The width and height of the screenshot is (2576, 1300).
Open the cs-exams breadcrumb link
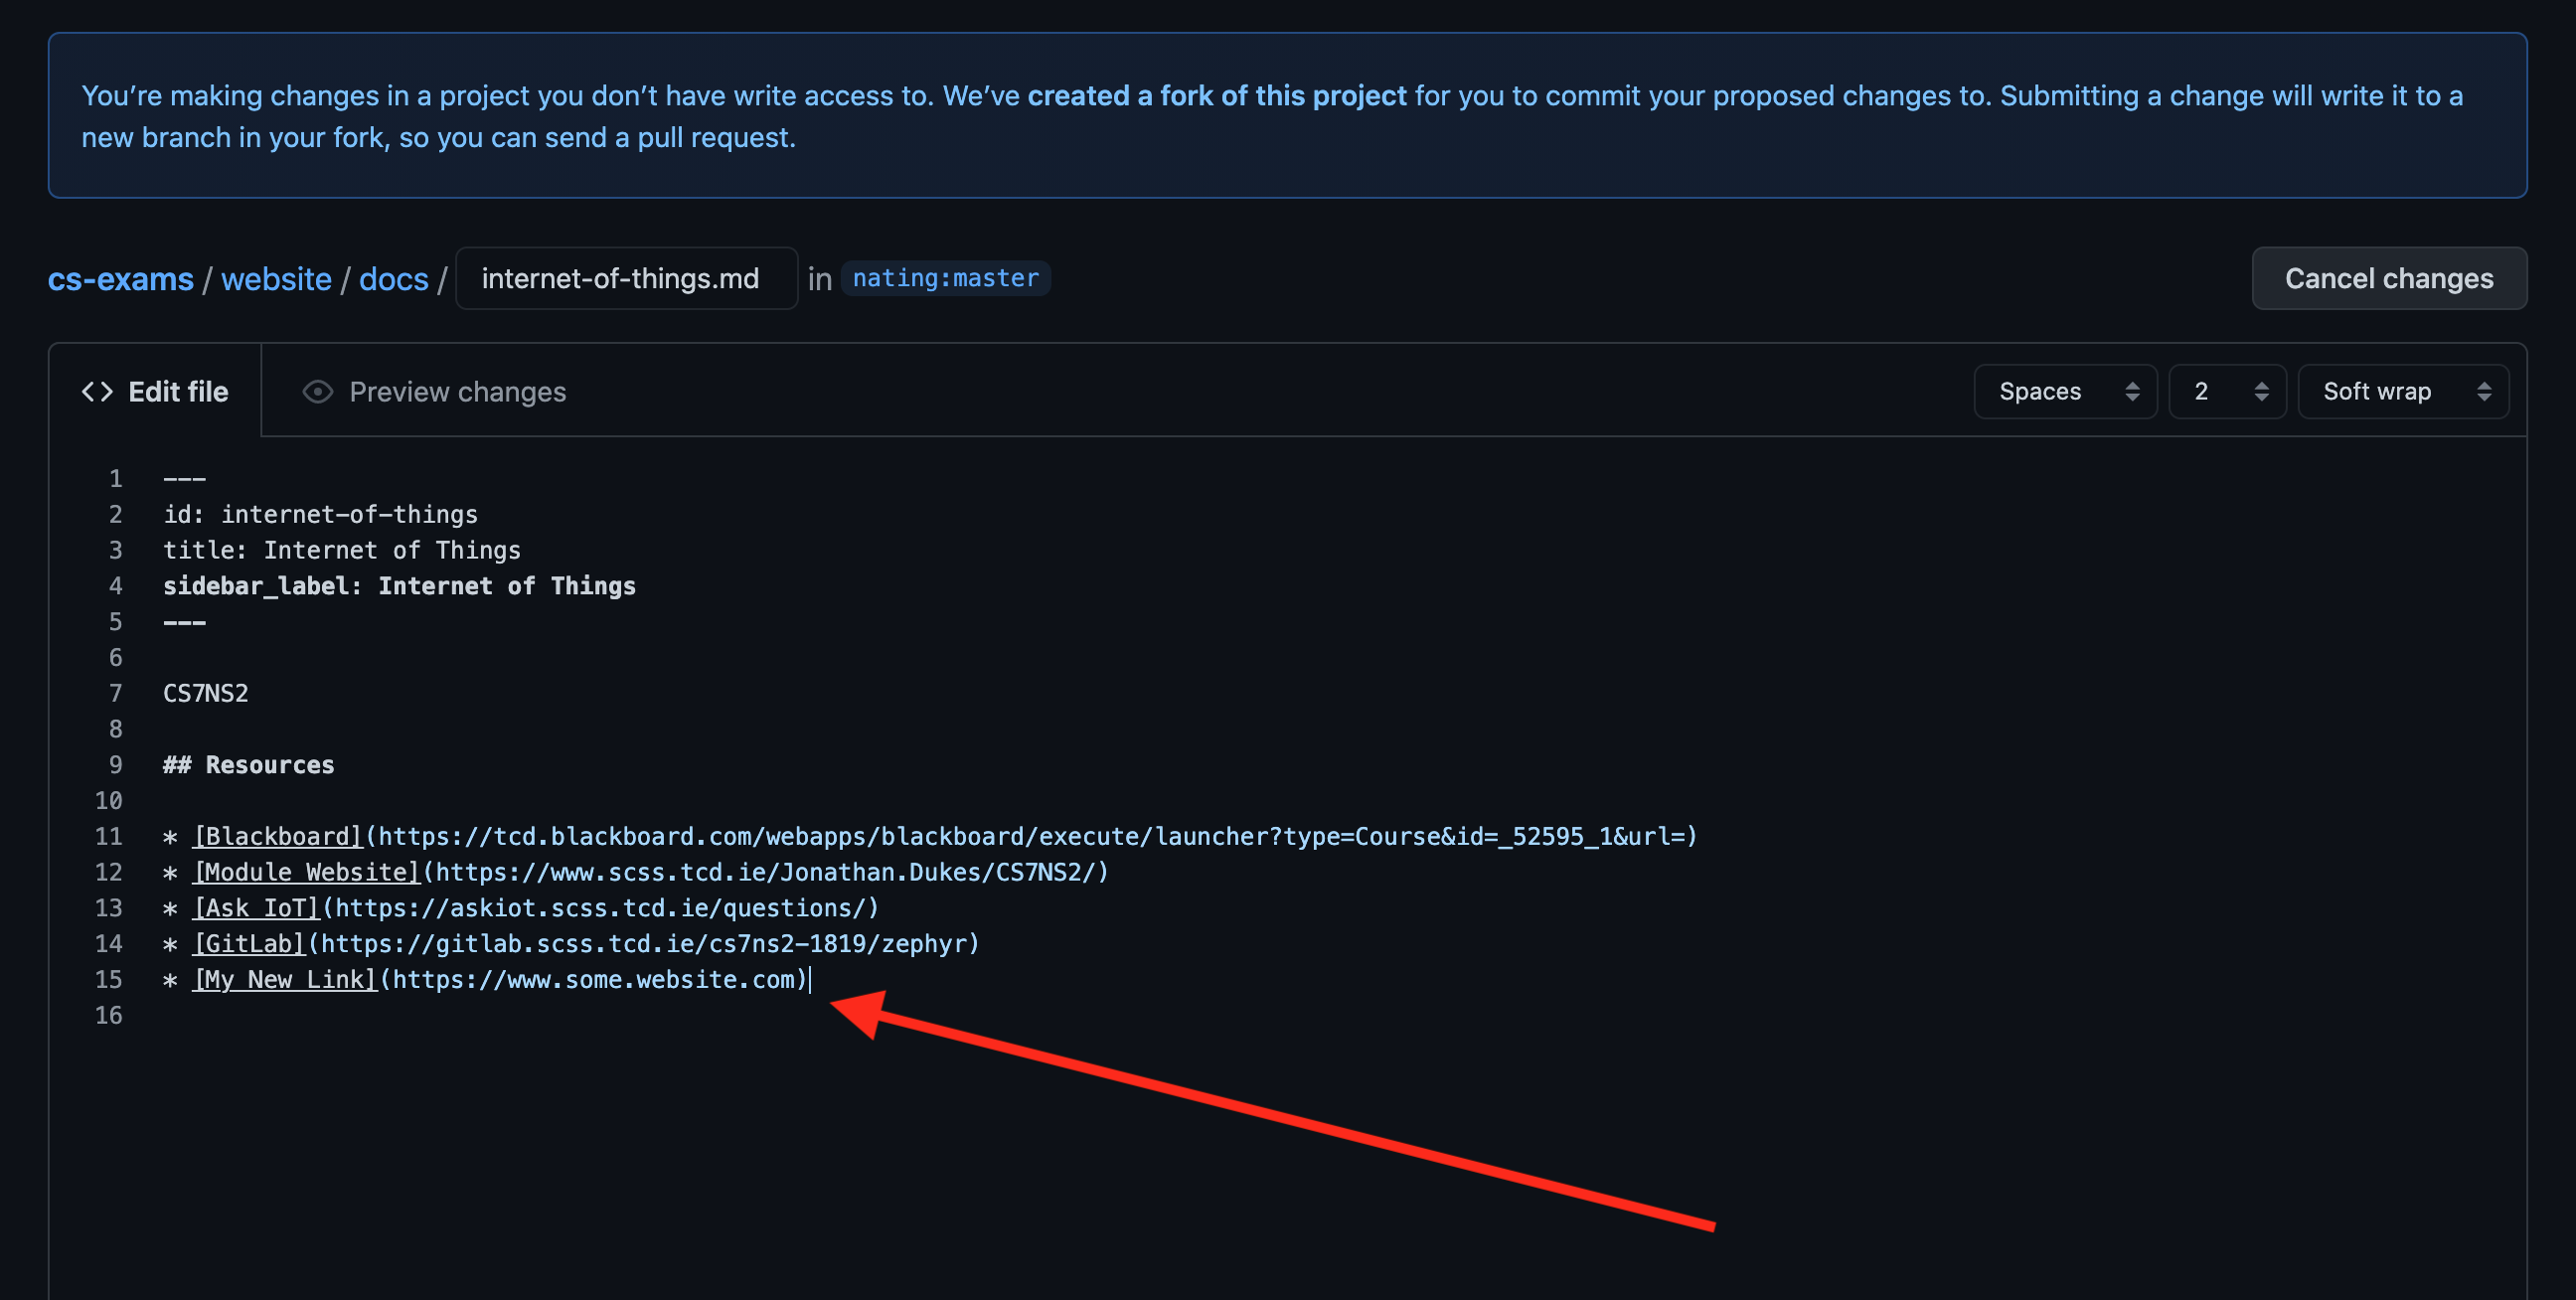[120, 279]
